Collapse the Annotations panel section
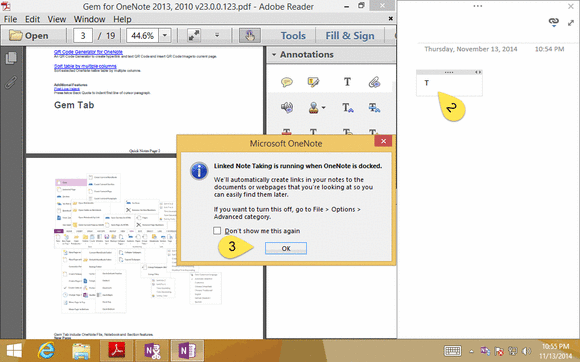The height and width of the screenshot is (362, 580). [x=274, y=54]
